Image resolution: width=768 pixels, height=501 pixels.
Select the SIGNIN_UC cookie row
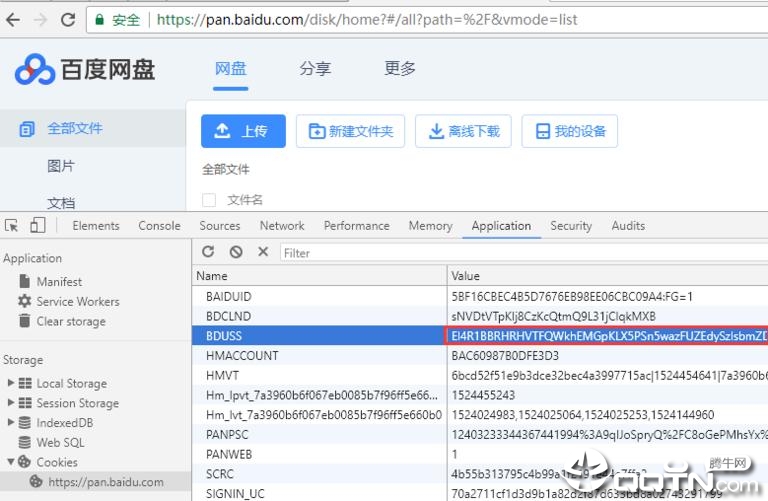pyautogui.click(x=480, y=493)
